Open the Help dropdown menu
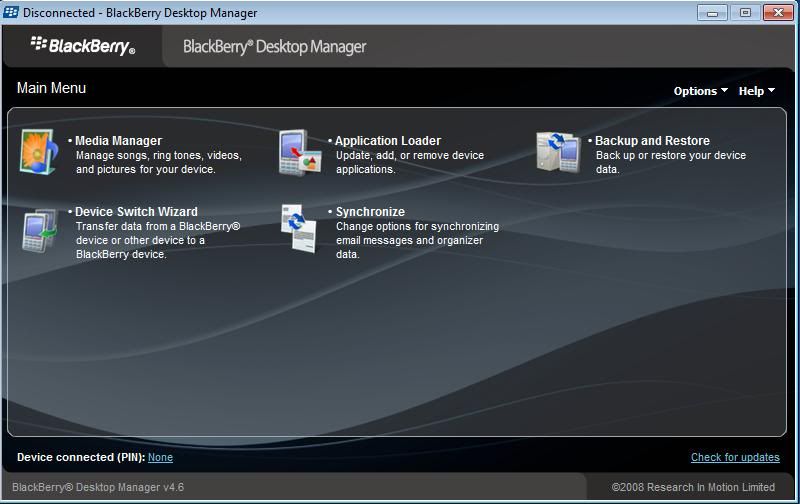Viewport: 800px width, 504px height. pos(757,91)
